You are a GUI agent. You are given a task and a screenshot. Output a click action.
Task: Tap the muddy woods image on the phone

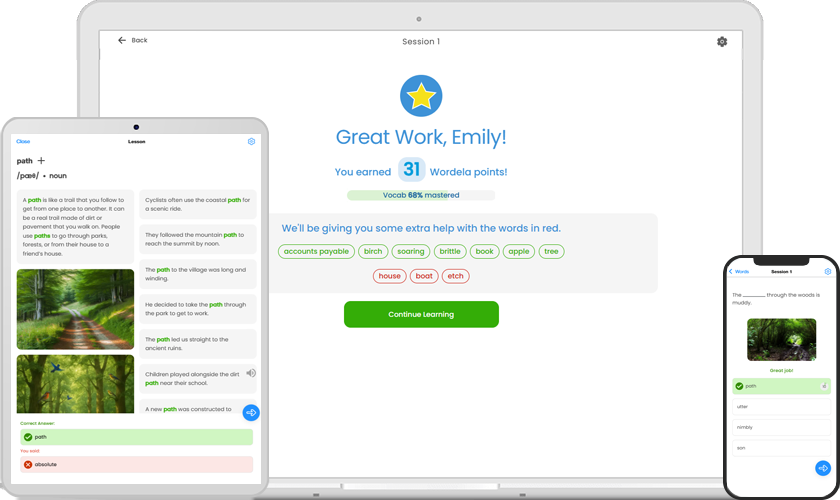[x=782, y=339]
